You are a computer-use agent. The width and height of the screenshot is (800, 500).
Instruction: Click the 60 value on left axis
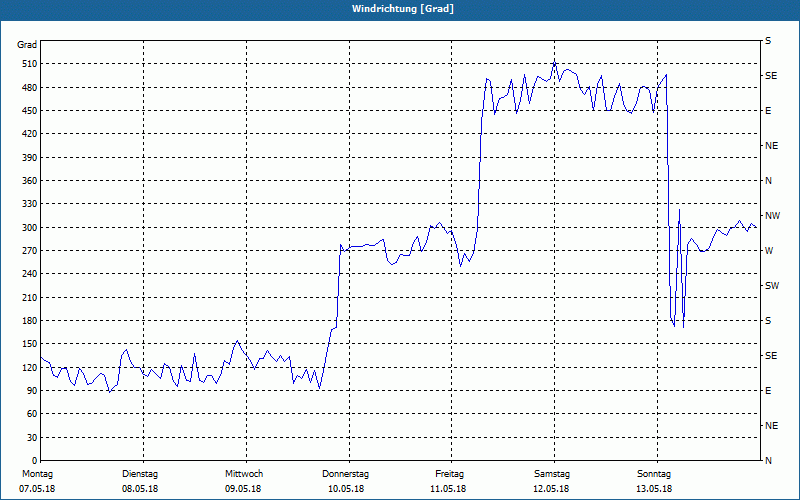coord(31,414)
